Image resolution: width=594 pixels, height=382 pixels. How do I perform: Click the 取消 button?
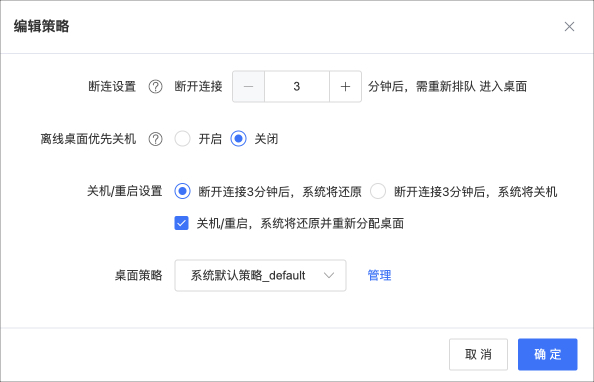[x=478, y=354]
